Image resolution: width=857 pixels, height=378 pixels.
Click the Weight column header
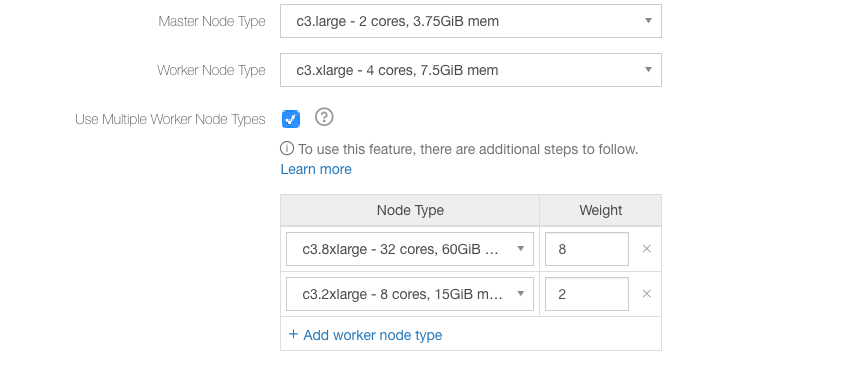coord(601,210)
